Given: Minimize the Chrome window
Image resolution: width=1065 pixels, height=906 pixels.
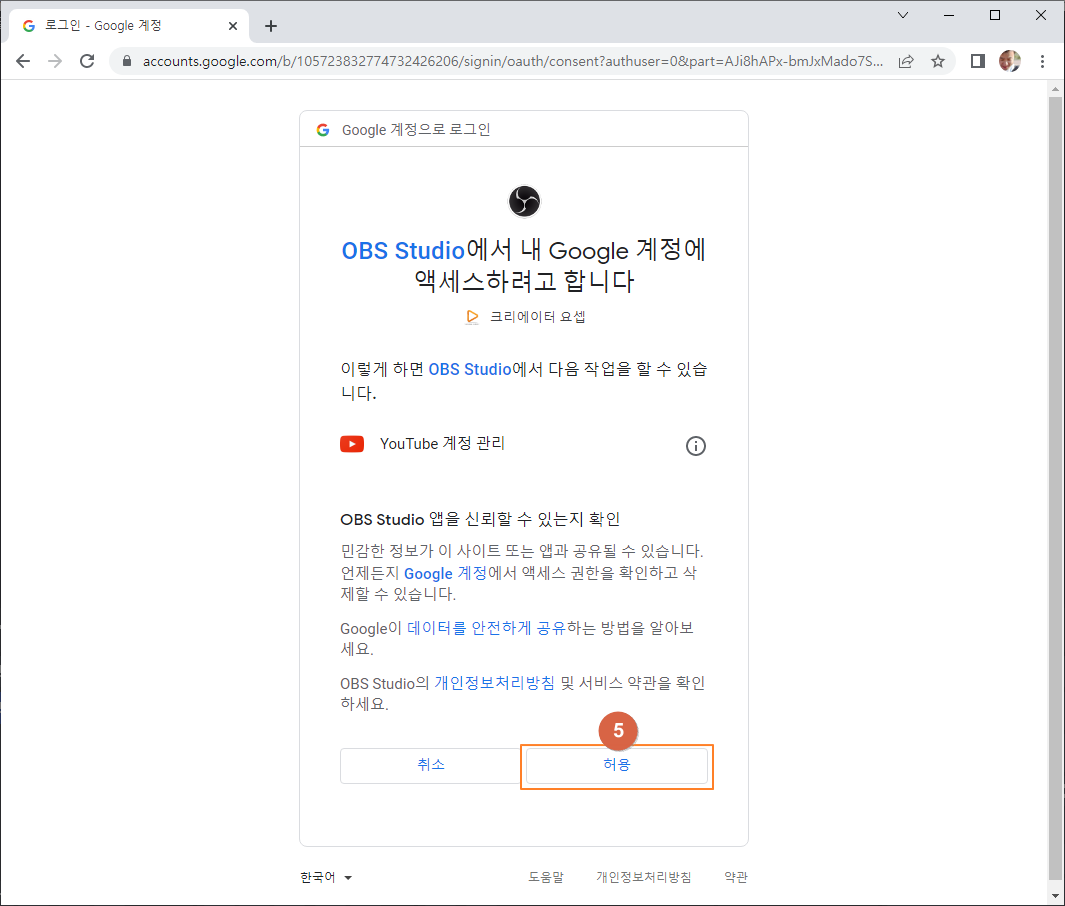Looking at the screenshot, I should pyautogui.click(x=949, y=15).
